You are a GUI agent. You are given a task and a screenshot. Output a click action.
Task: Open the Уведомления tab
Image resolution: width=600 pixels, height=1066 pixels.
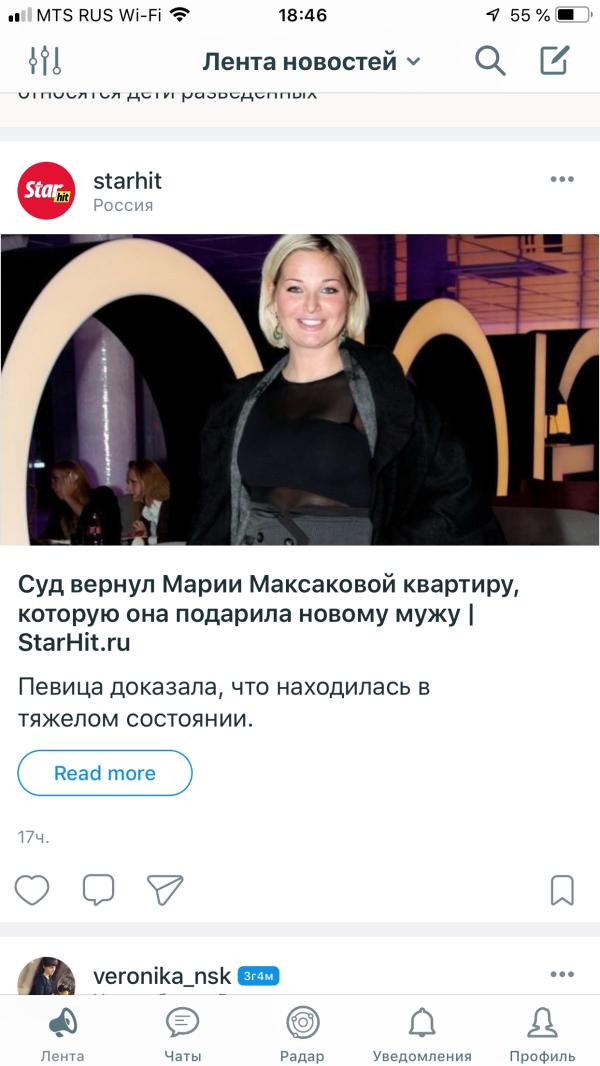click(x=422, y=1035)
